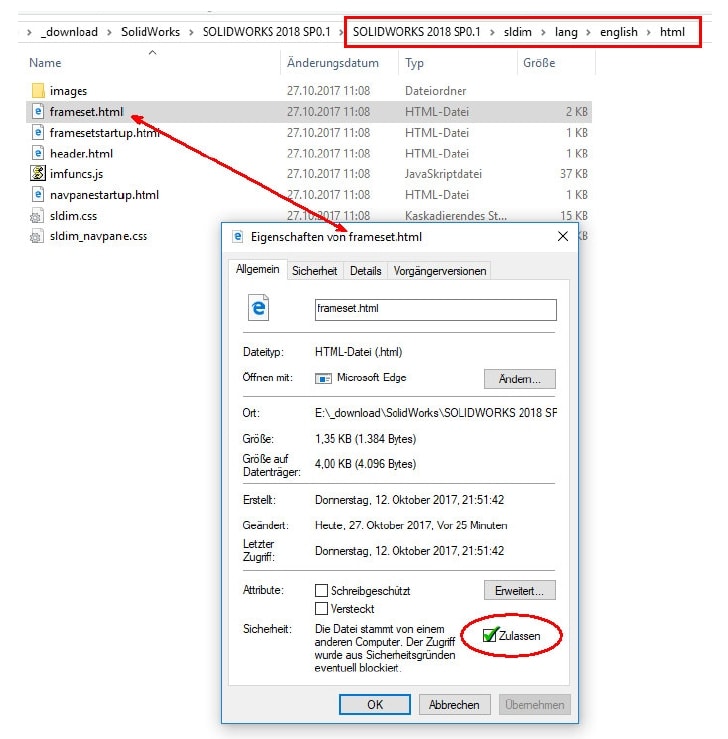
Task: Expand chevron after the second SOLIDWORKS 2018 SP0.1
Action: [x=492, y=32]
